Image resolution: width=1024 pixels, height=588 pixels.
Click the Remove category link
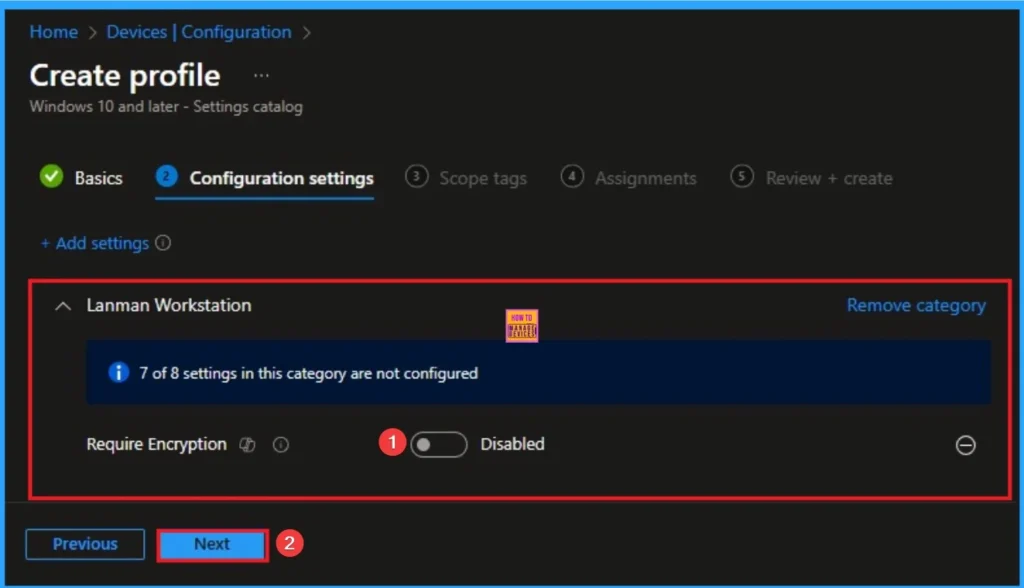915,306
